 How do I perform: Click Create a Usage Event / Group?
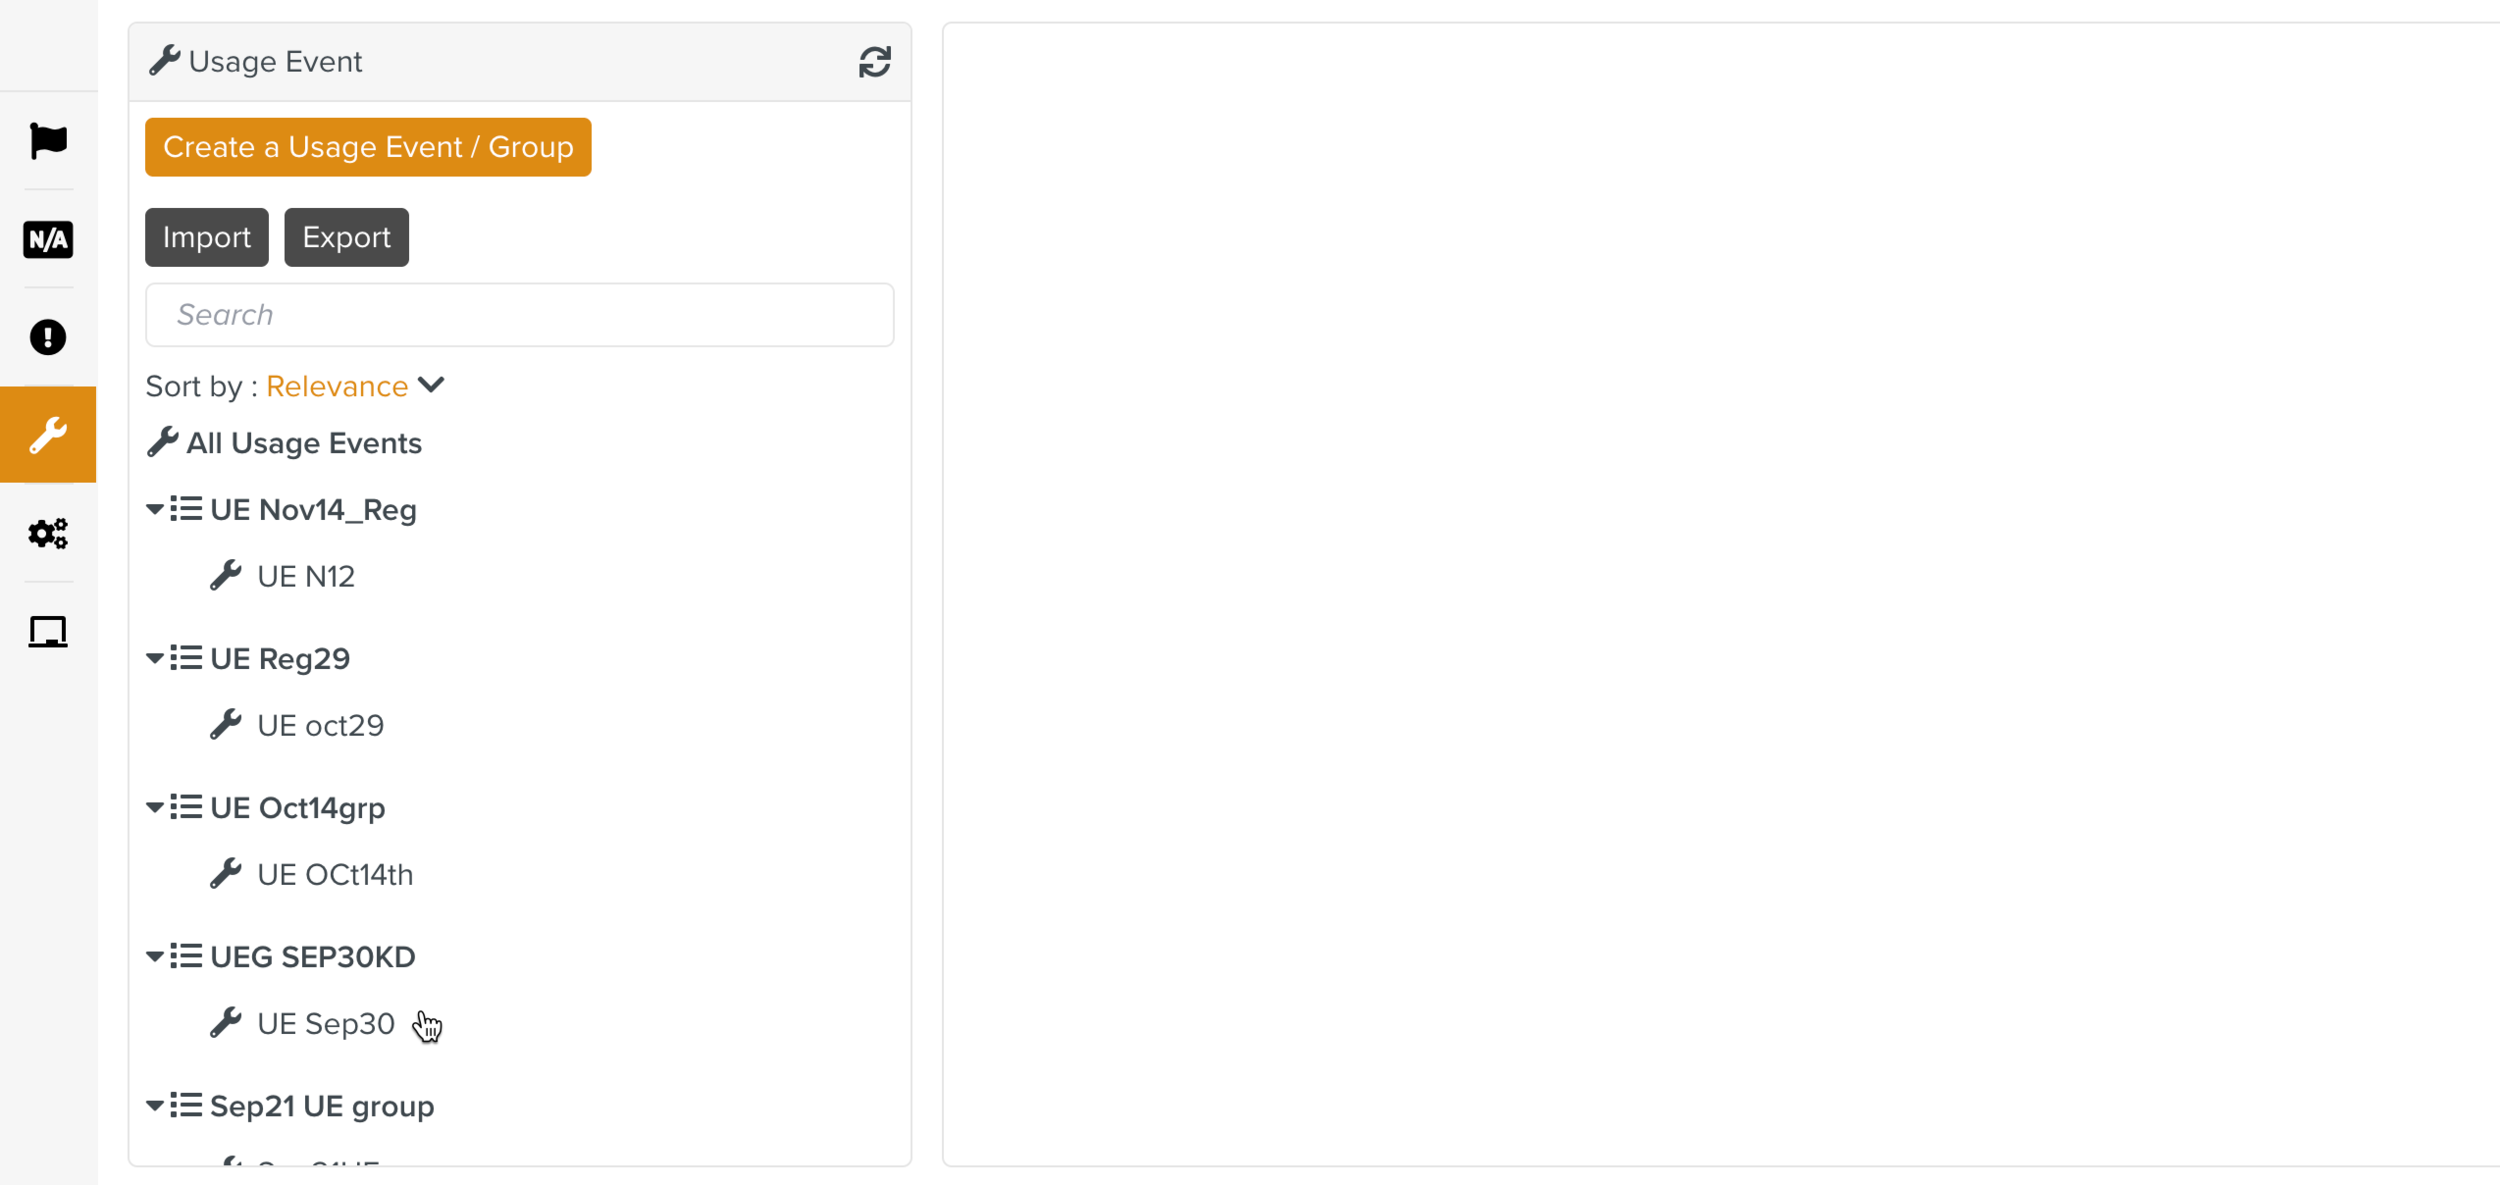(x=368, y=147)
